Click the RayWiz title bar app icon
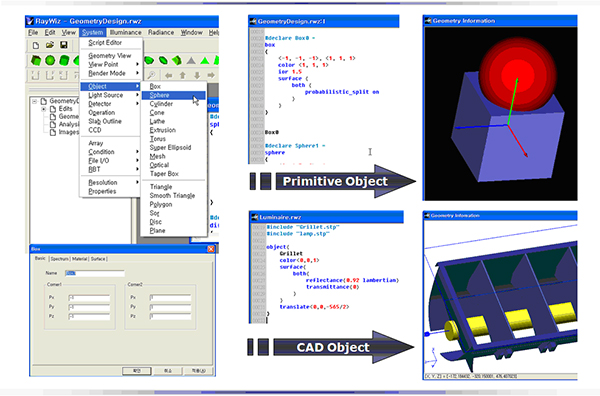Viewport: 600px width, 396px height. point(30,21)
